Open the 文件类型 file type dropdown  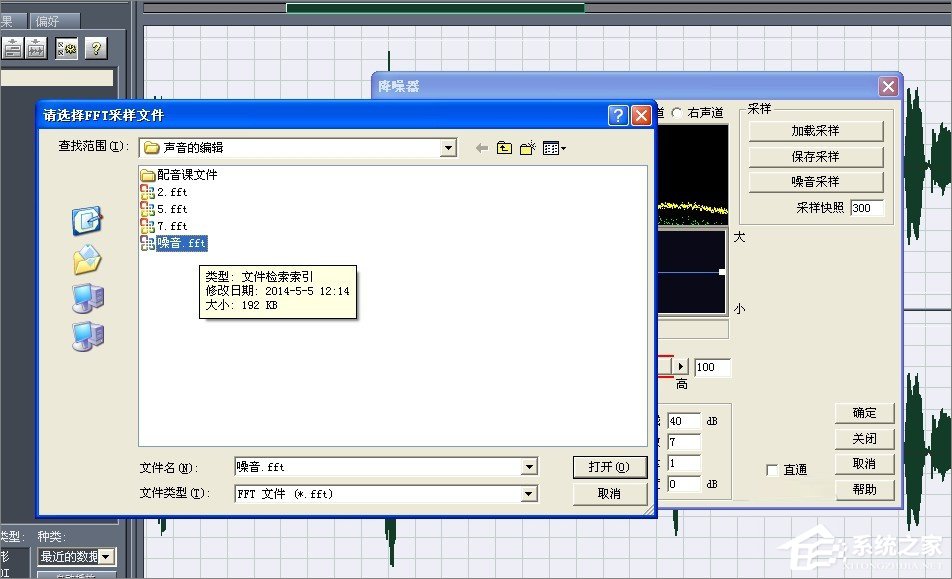tap(527, 493)
